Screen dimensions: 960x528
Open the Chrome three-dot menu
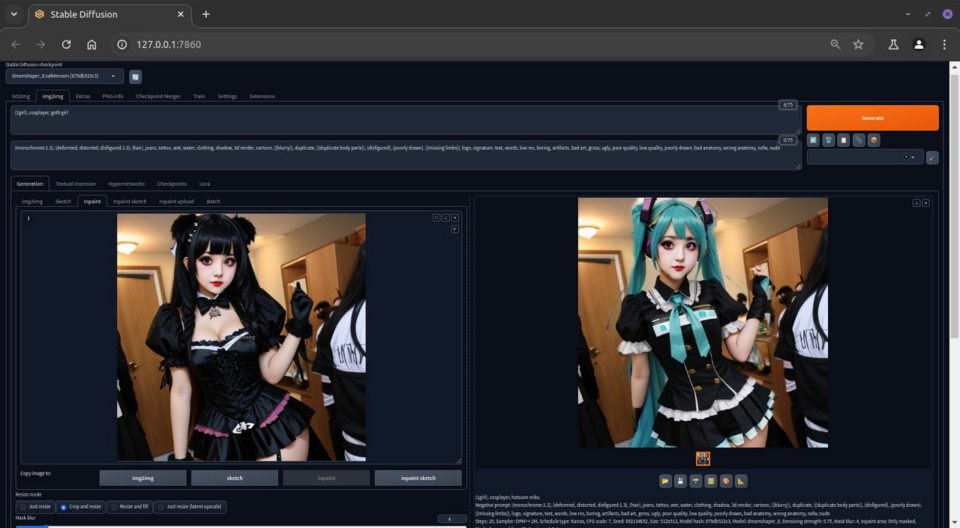(944, 44)
